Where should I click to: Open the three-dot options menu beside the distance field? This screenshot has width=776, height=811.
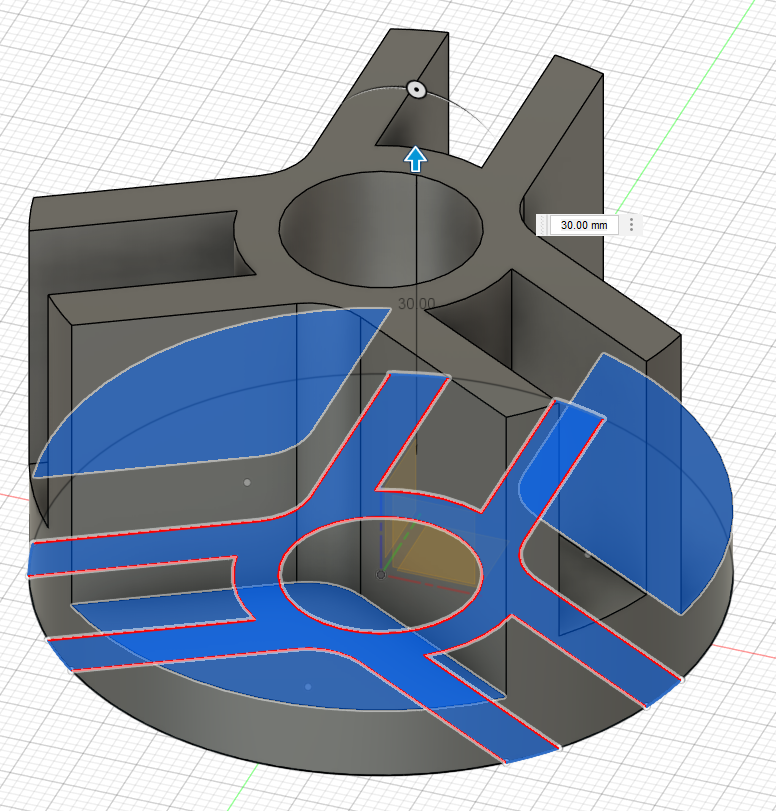pos(631,224)
